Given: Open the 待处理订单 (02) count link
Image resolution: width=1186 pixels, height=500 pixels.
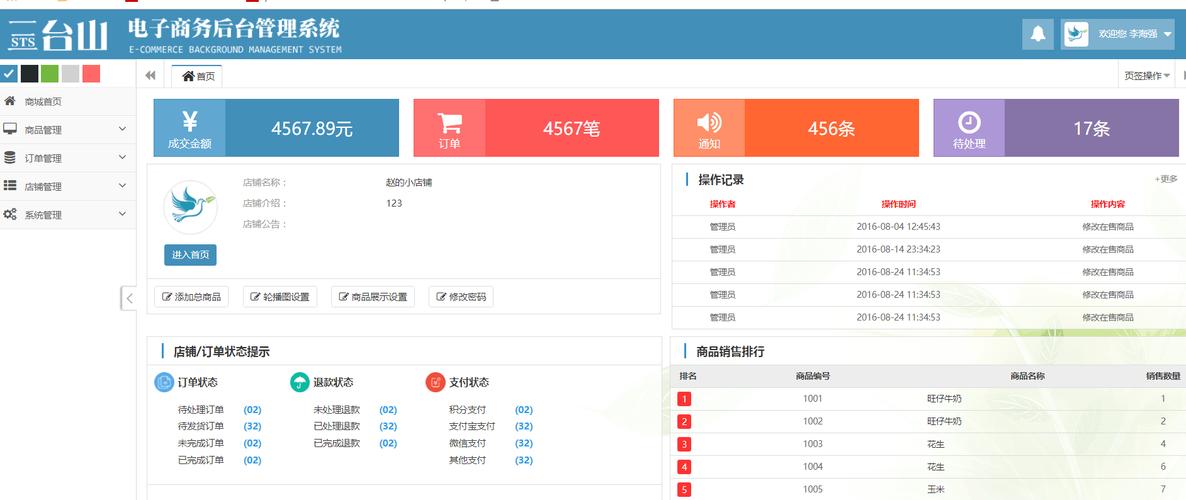Looking at the screenshot, I should (x=253, y=410).
